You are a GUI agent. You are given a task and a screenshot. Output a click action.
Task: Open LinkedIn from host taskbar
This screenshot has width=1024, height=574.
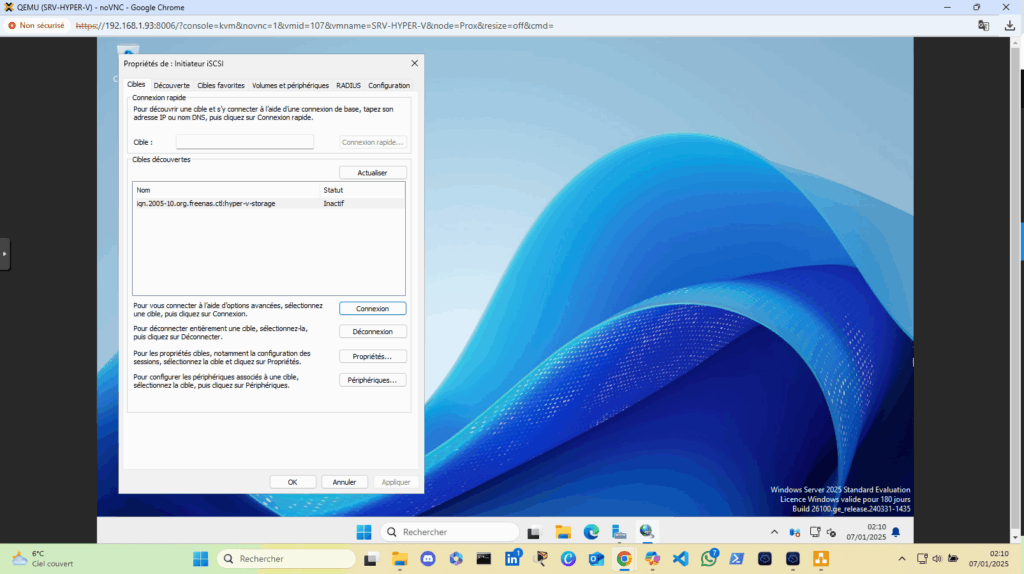click(513, 559)
